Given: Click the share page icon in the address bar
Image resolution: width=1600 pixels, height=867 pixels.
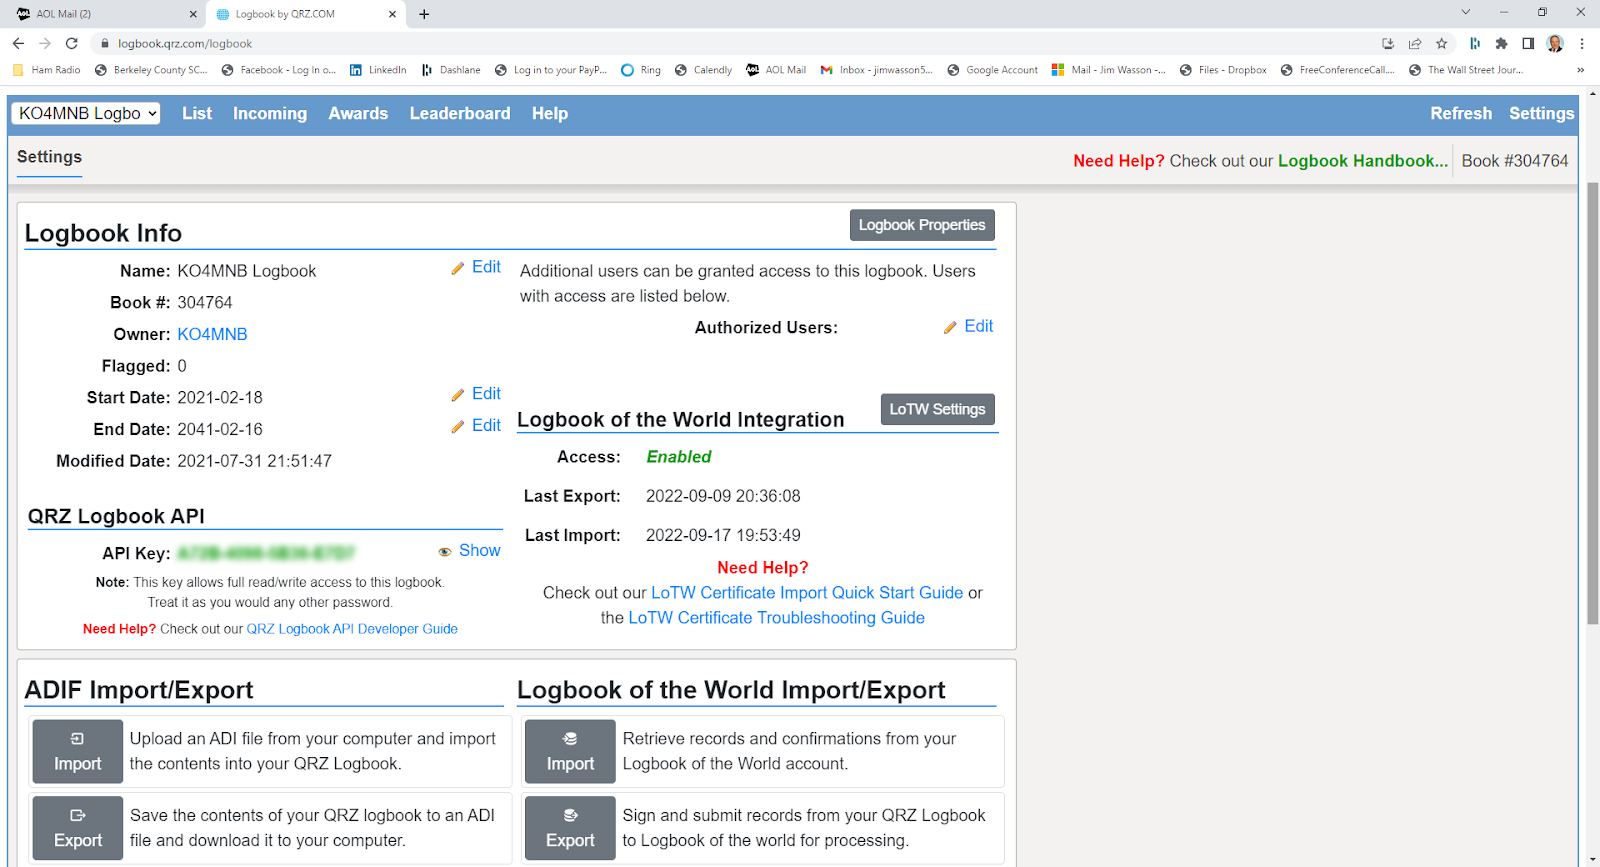Looking at the screenshot, I should [1414, 43].
